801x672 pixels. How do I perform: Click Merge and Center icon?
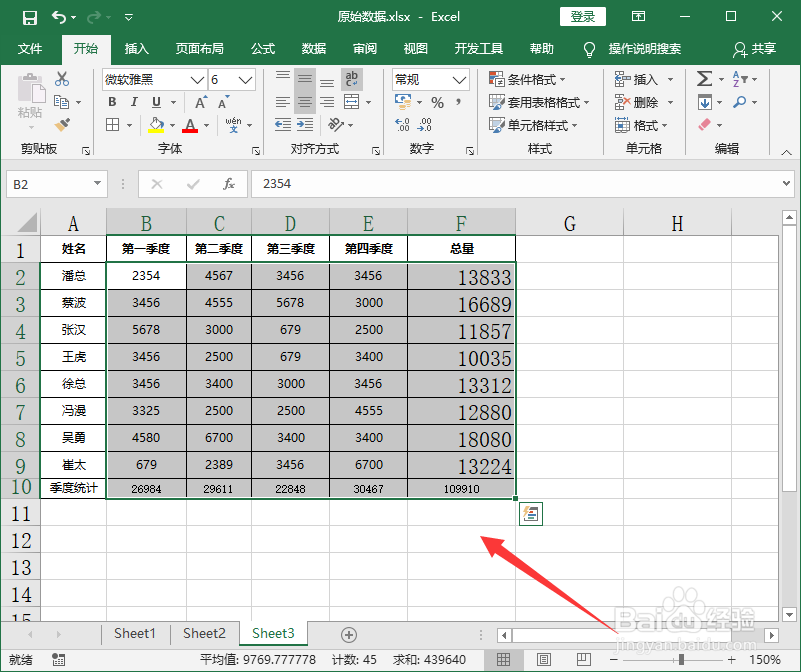click(x=351, y=102)
